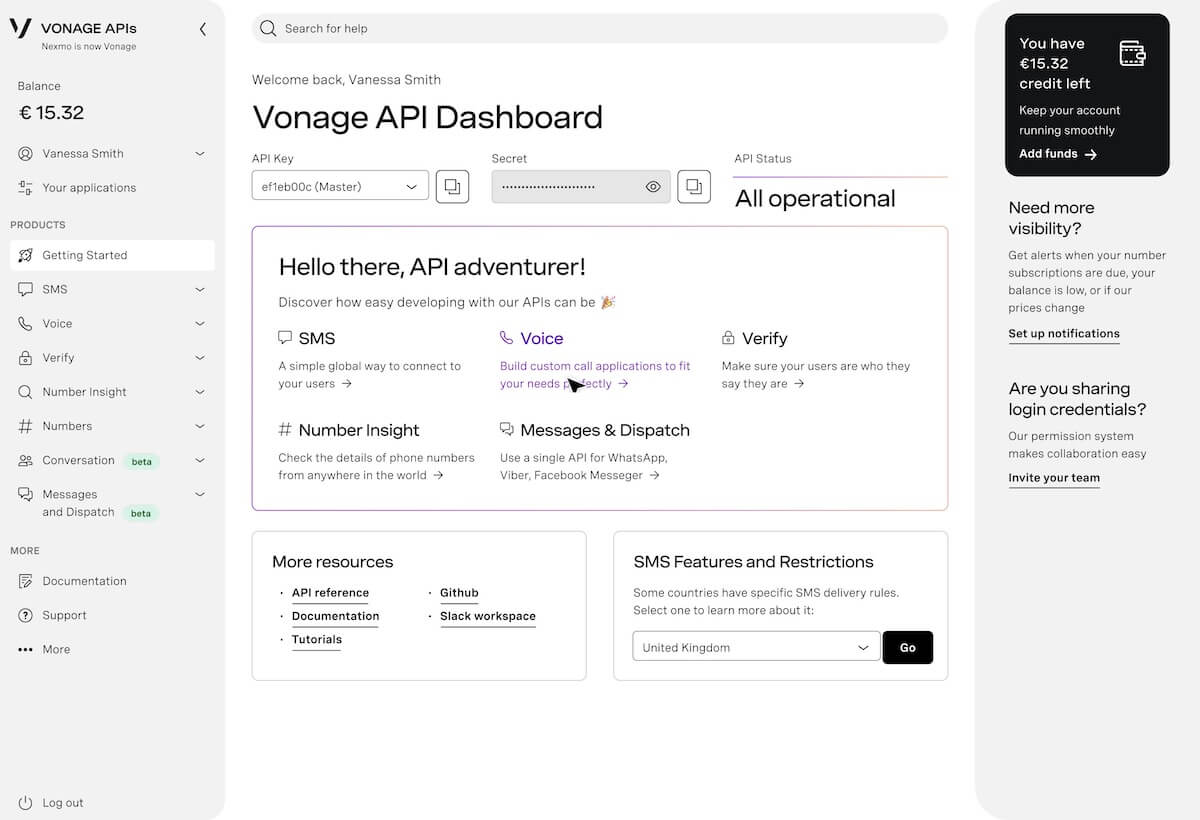
Task: Expand the SMS sidebar menu
Action: [x=199, y=290]
